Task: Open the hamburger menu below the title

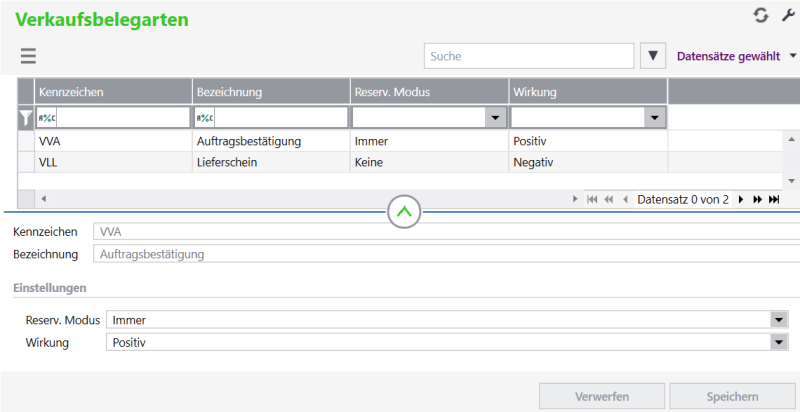Action: pyautogui.click(x=28, y=57)
